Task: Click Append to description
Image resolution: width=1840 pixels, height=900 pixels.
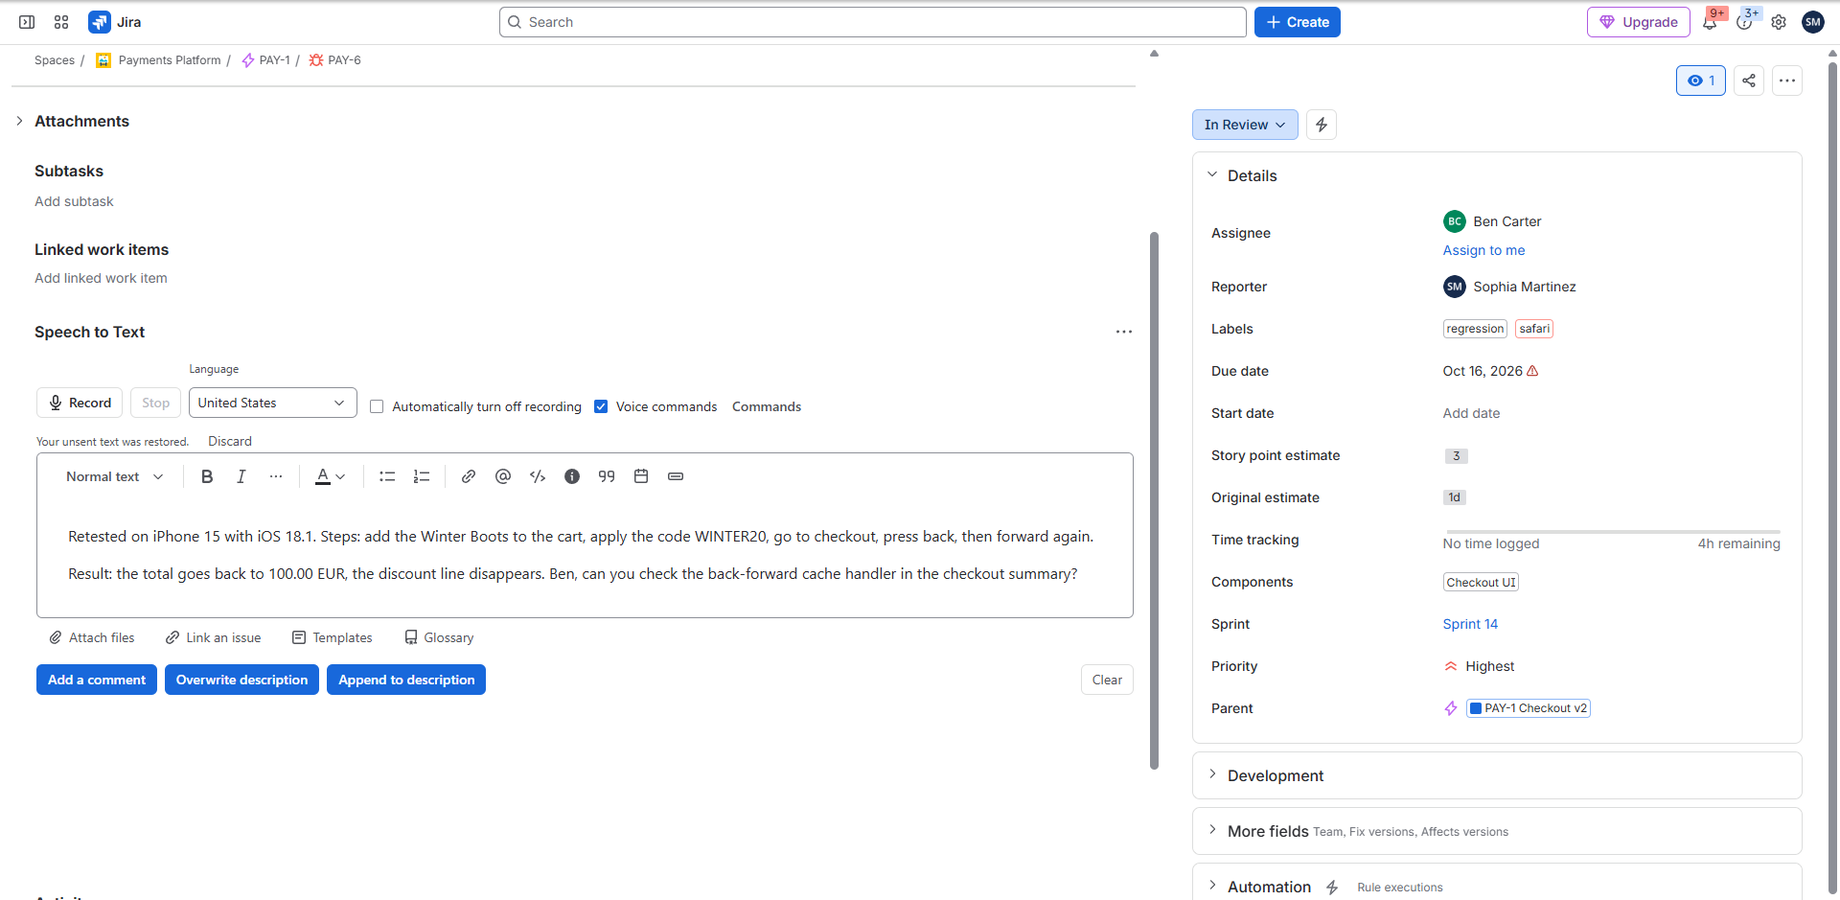Action: pyautogui.click(x=406, y=680)
